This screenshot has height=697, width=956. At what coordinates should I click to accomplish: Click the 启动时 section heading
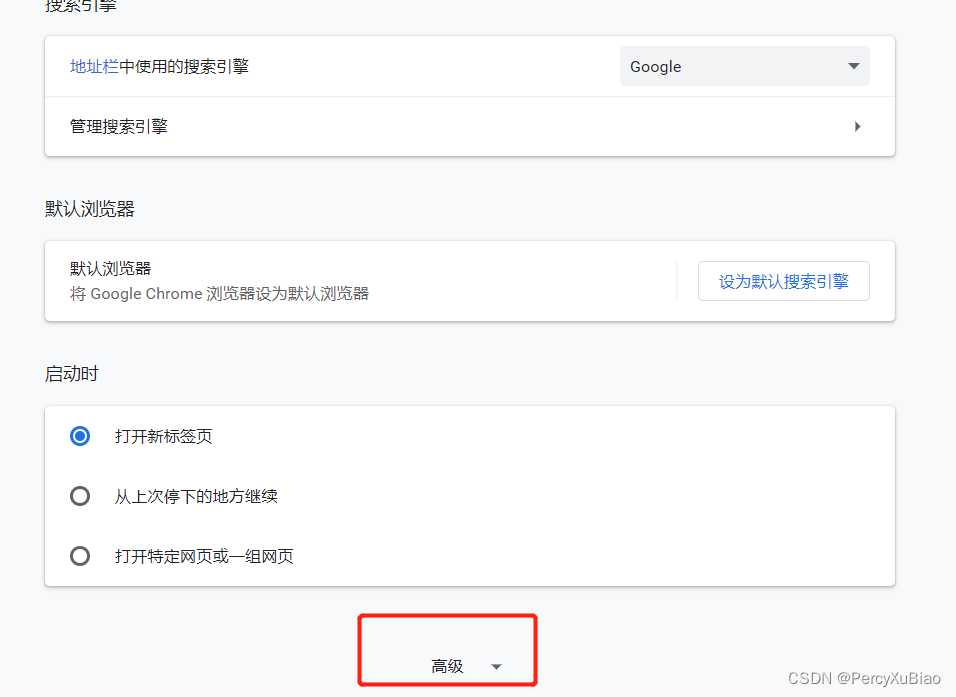pyautogui.click(x=71, y=374)
